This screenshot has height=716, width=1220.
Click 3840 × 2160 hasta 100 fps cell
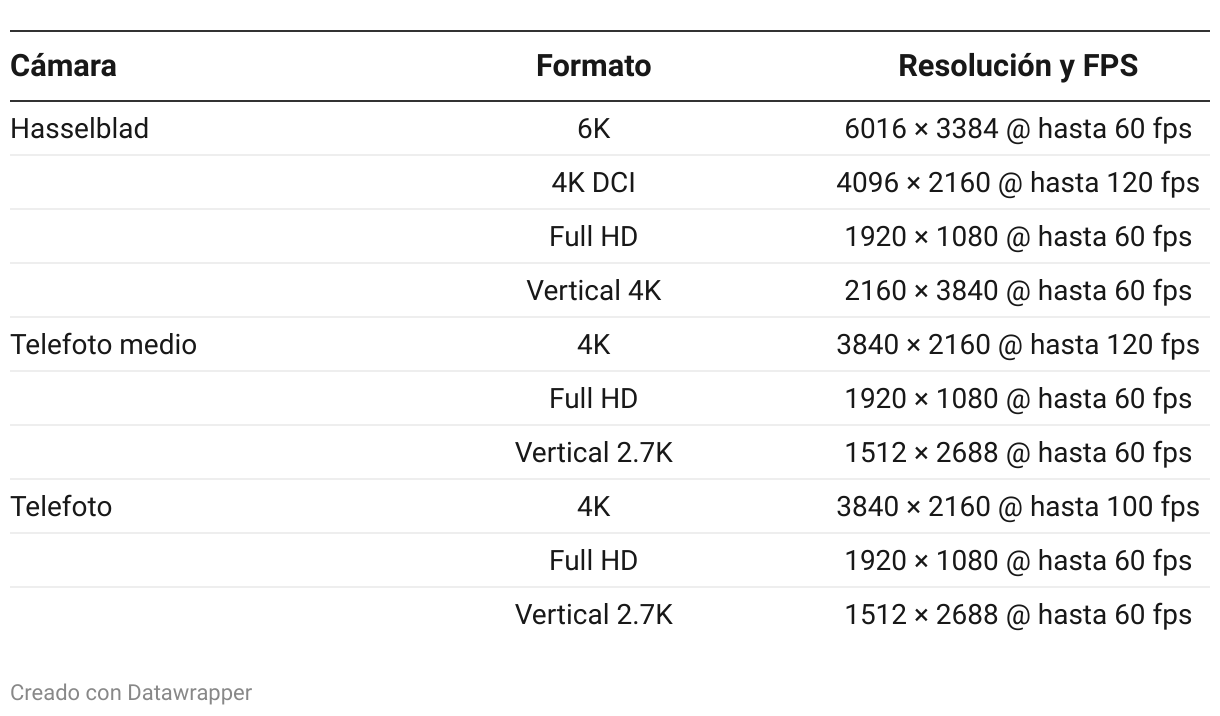[x=1018, y=507]
